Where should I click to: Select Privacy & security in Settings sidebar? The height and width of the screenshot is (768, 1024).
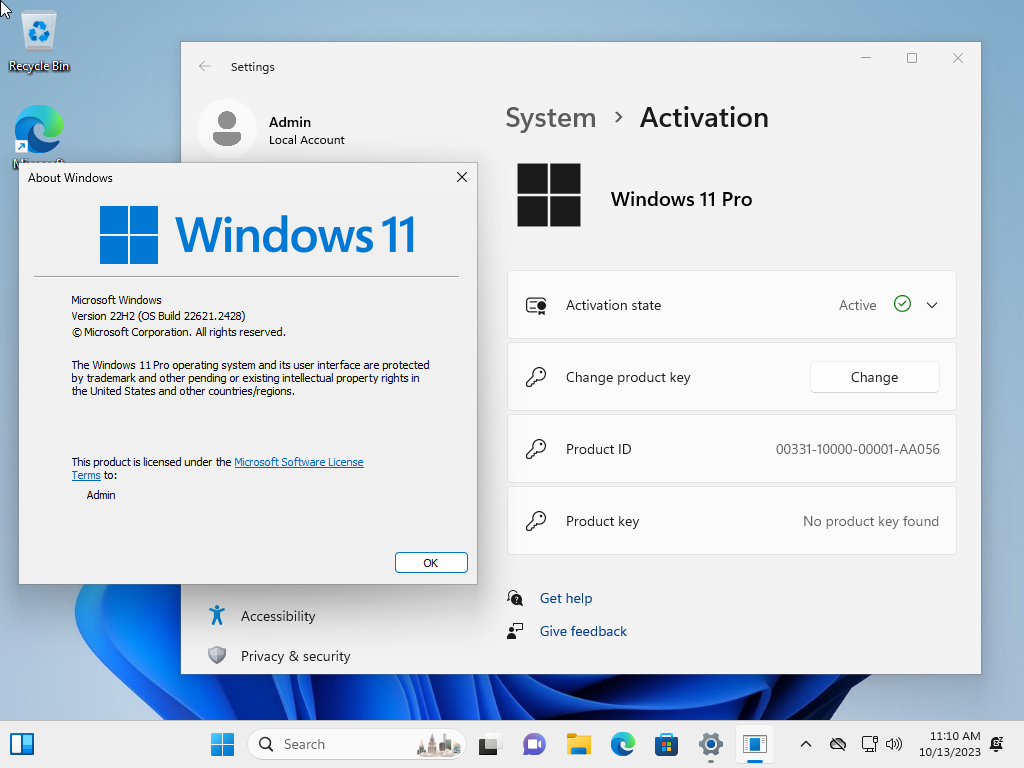click(295, 656)
